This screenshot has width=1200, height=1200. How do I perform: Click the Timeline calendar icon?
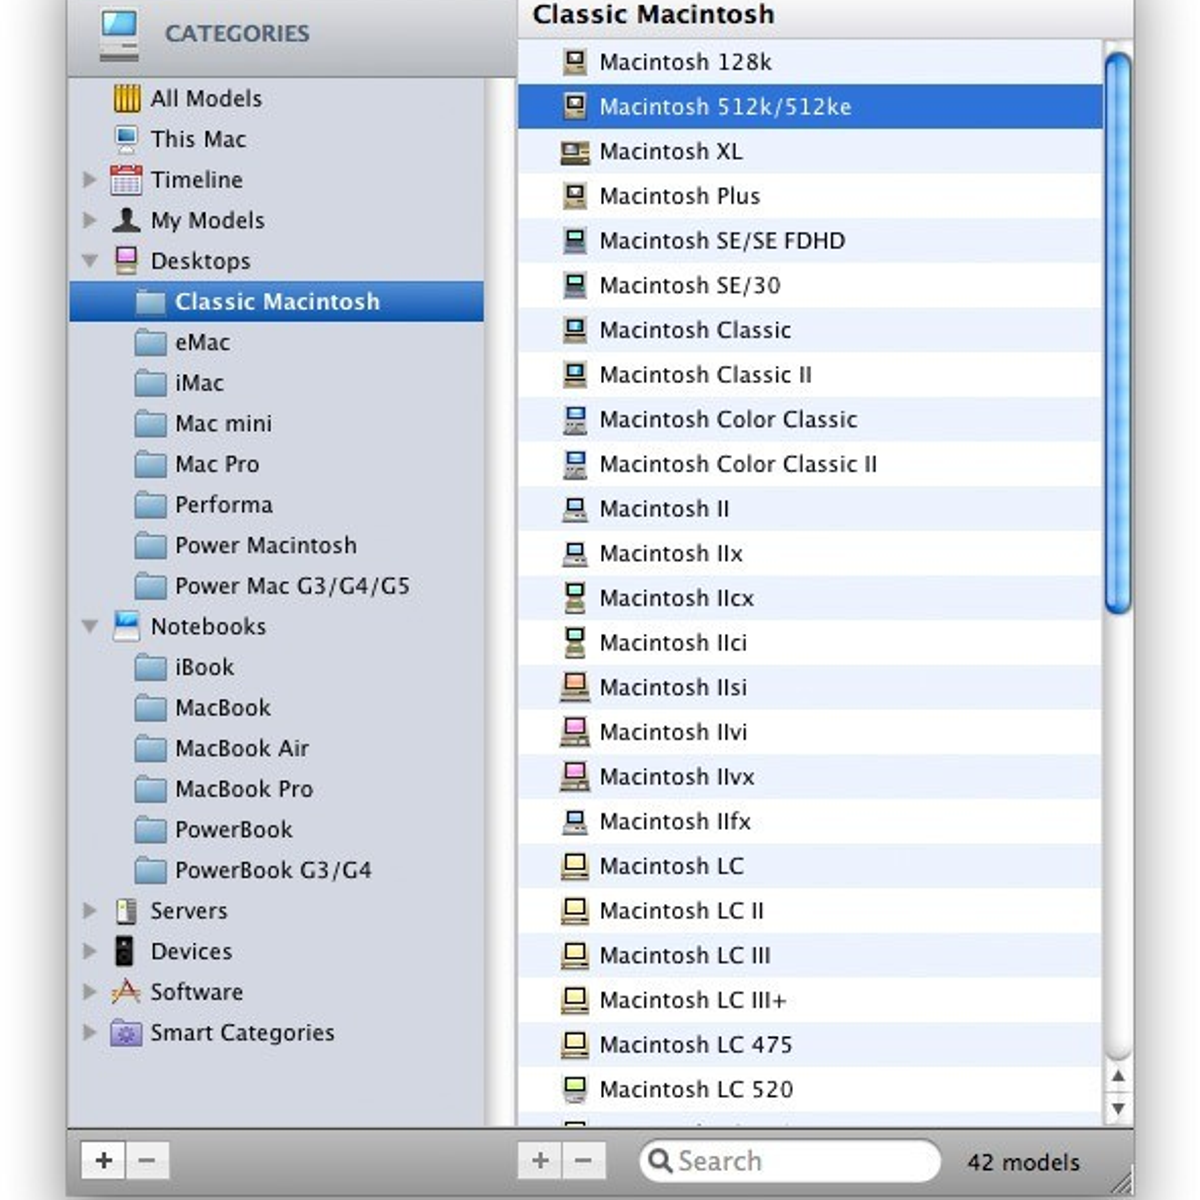click(x=126, y=180)
